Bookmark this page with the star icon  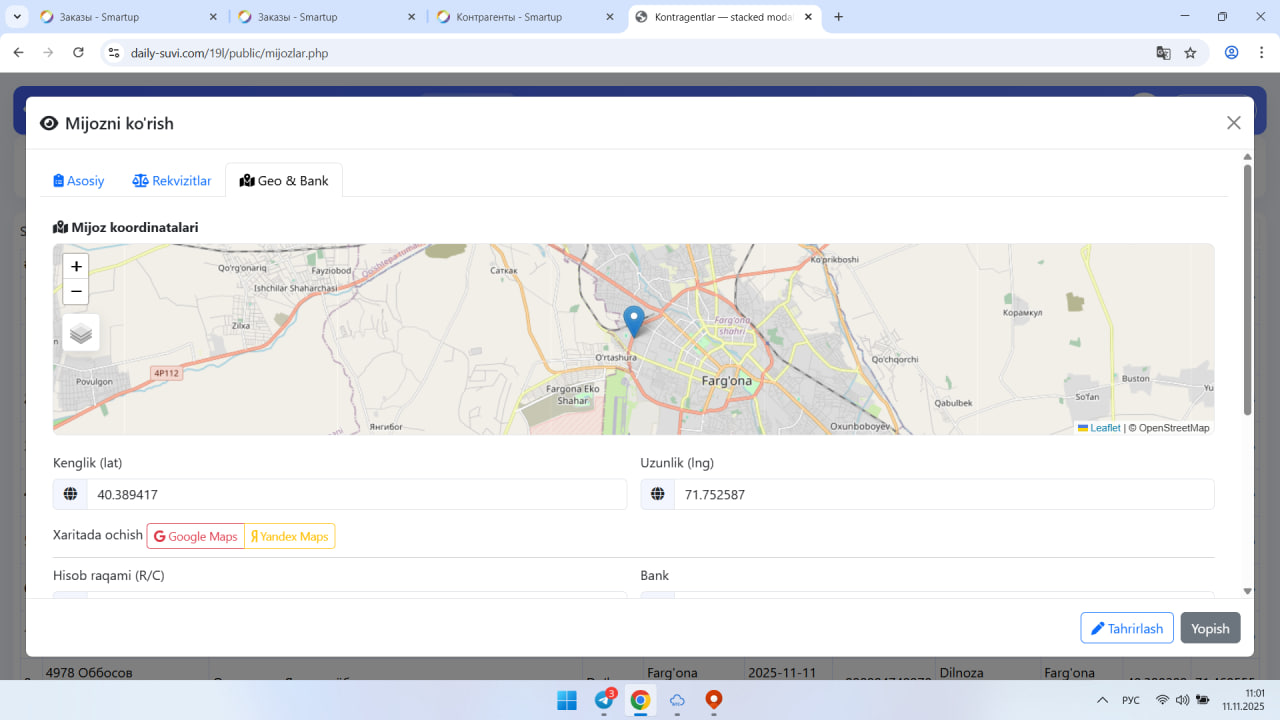1190,53
